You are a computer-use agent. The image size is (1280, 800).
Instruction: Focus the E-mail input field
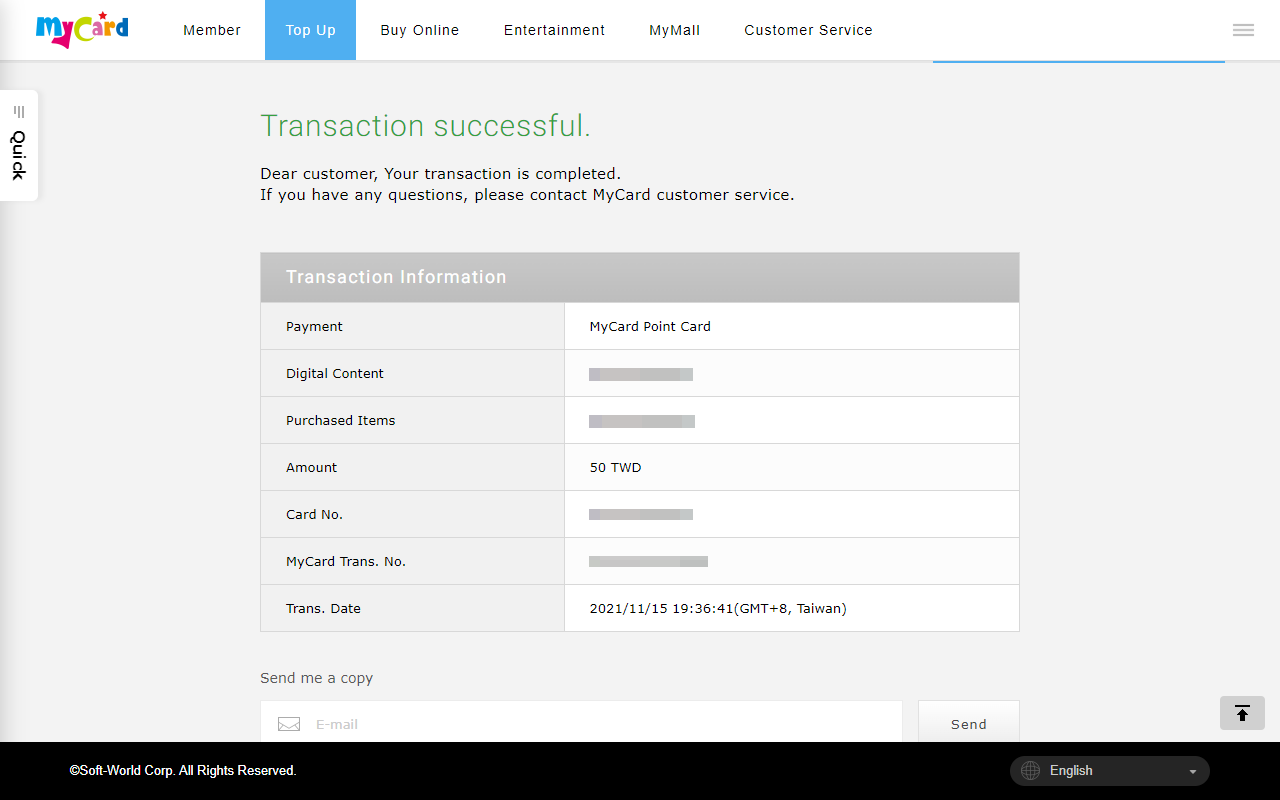point(581,722)
